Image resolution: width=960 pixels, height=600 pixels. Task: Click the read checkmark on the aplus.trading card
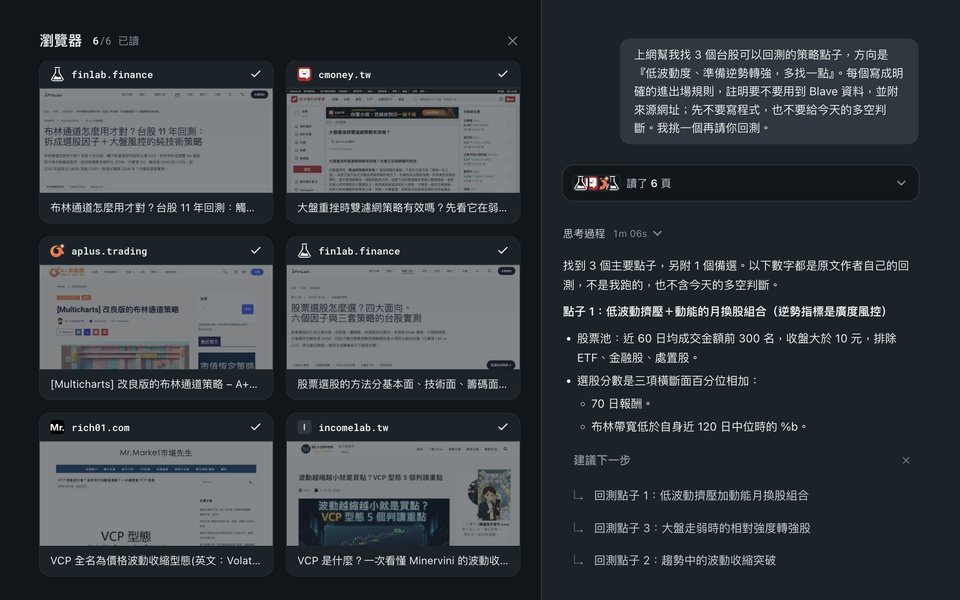[x=256, y=250]
